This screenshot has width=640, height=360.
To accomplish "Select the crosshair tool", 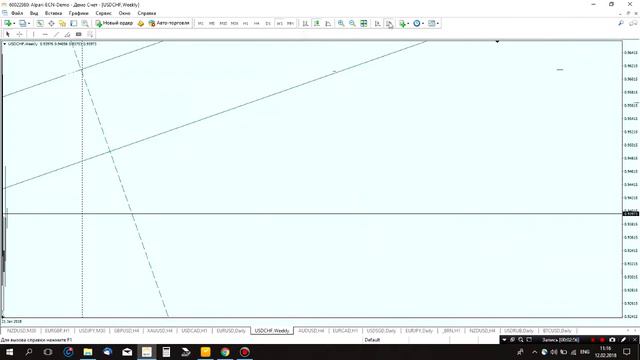I will pyautogui.click(x=19, y=34).
